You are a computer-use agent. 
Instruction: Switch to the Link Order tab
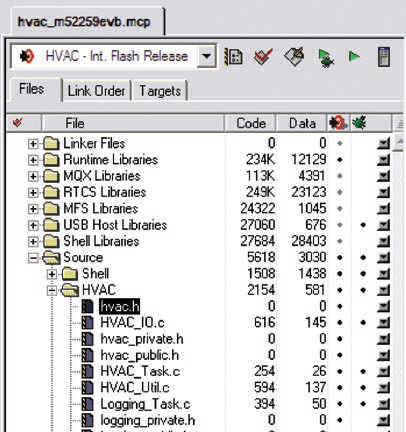[96, 91]
